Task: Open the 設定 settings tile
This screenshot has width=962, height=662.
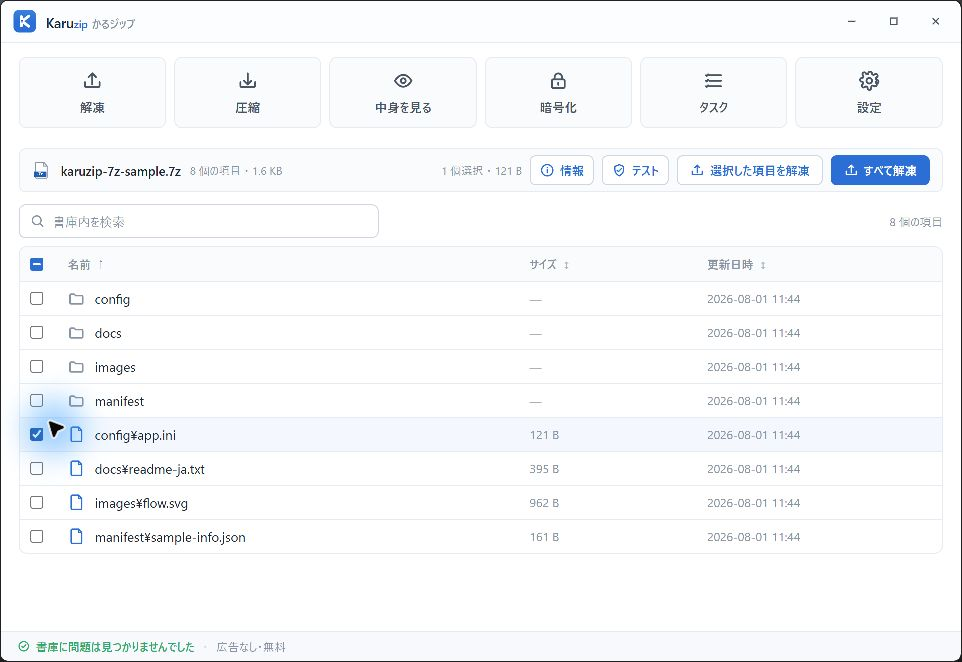Action: pos(869,93)
